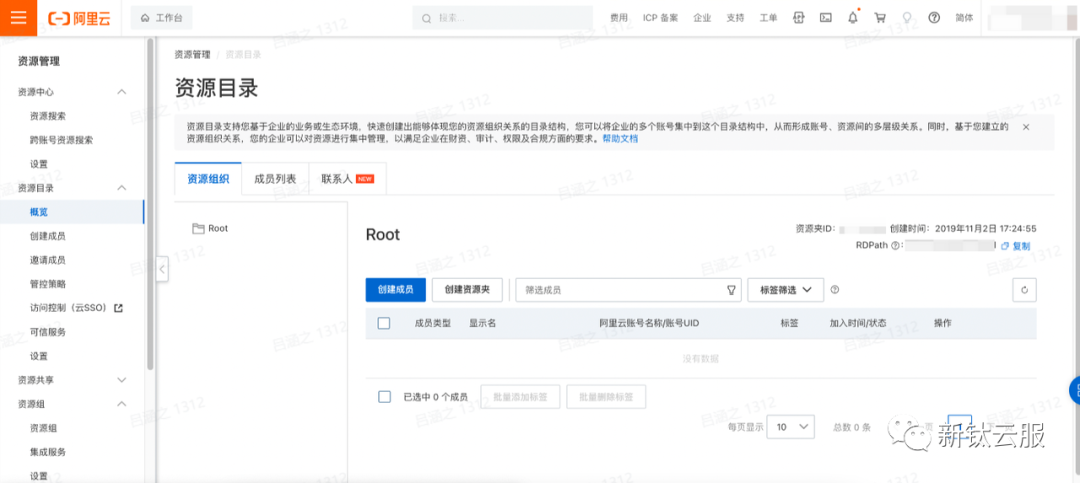Click the 创建资源夹 button

[467, 290]
